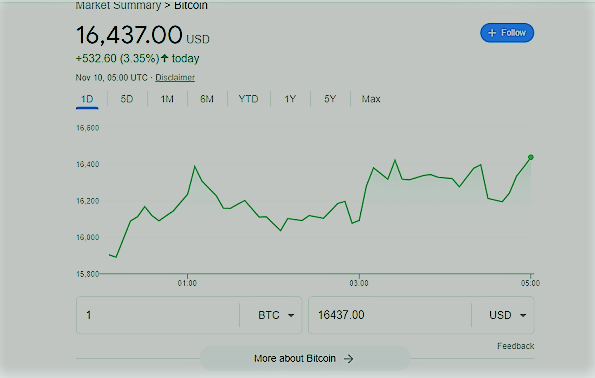Screen dimensions: 595x378
Task: Open the BTC currency dropdown
Action: pos(276,315)
